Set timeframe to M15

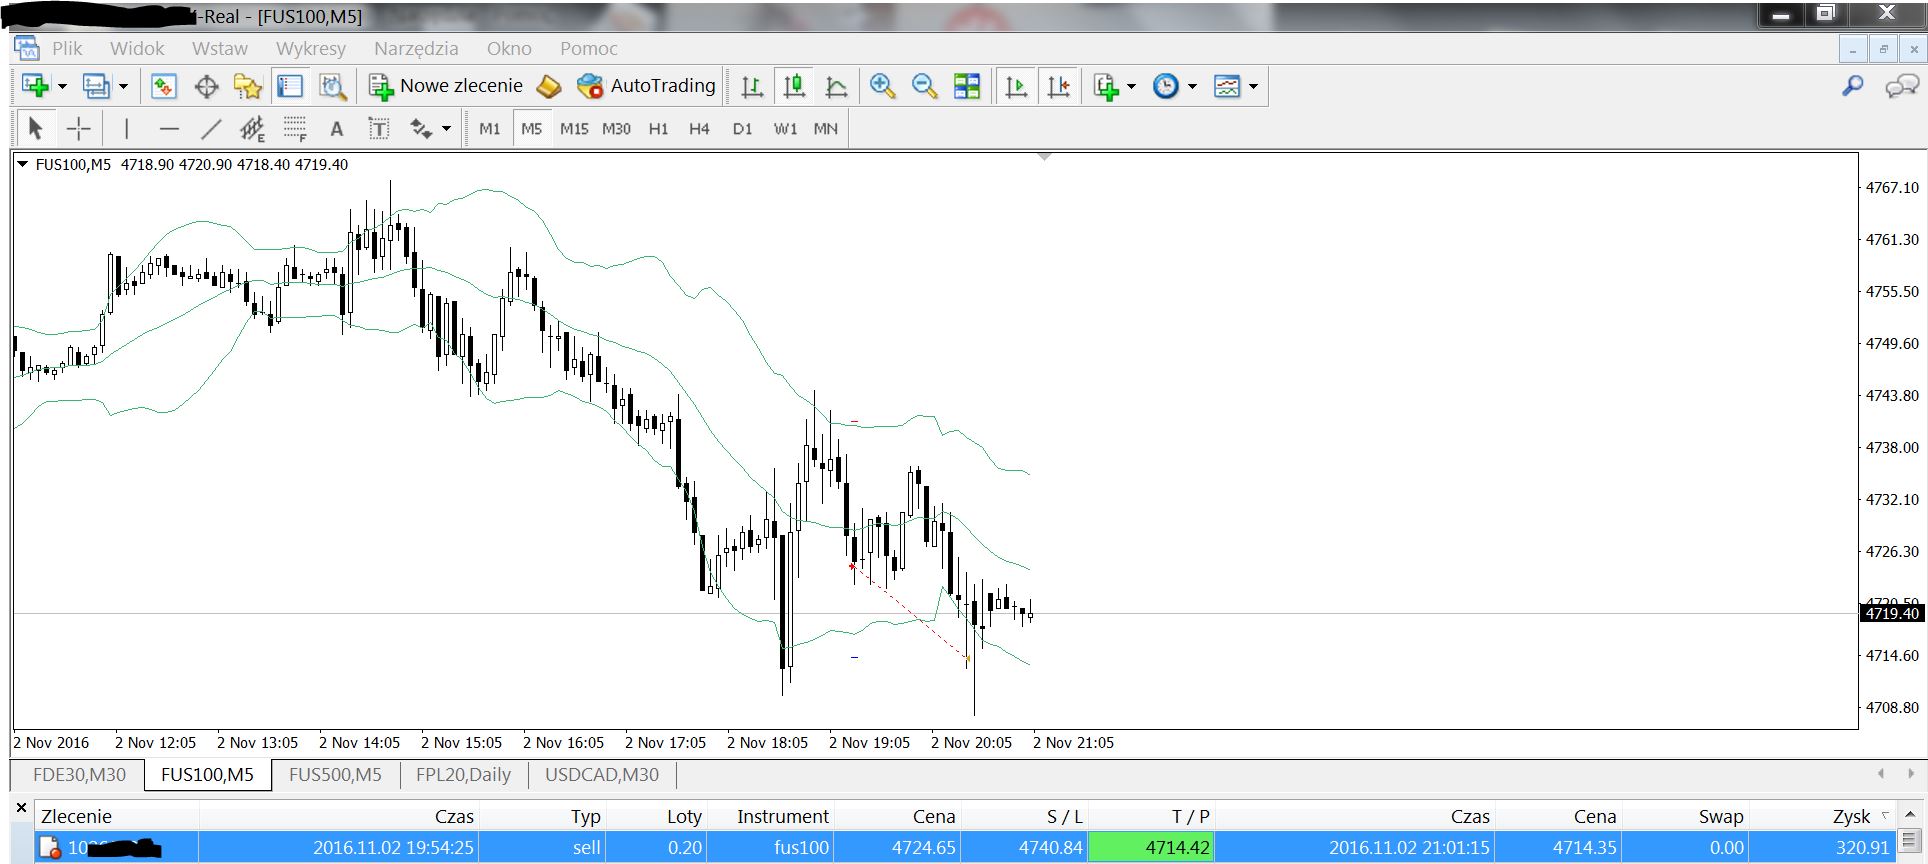pyautogui.click(x=574, y=128)
